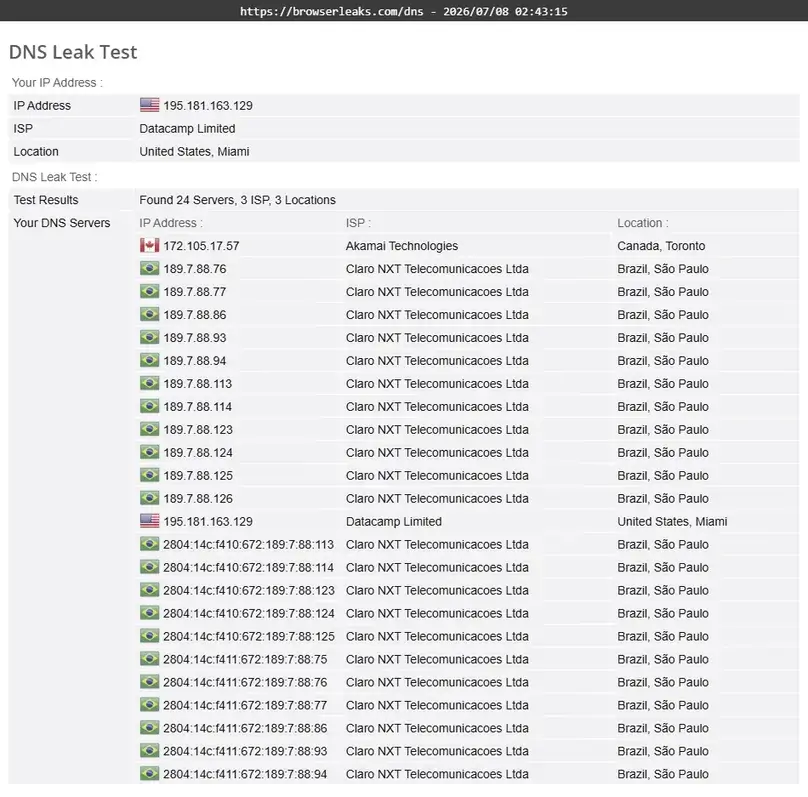This screenshot has width=808, height=797.
Task: Click the DNS server address 189.7.88.93
Action: pos(195,338)
